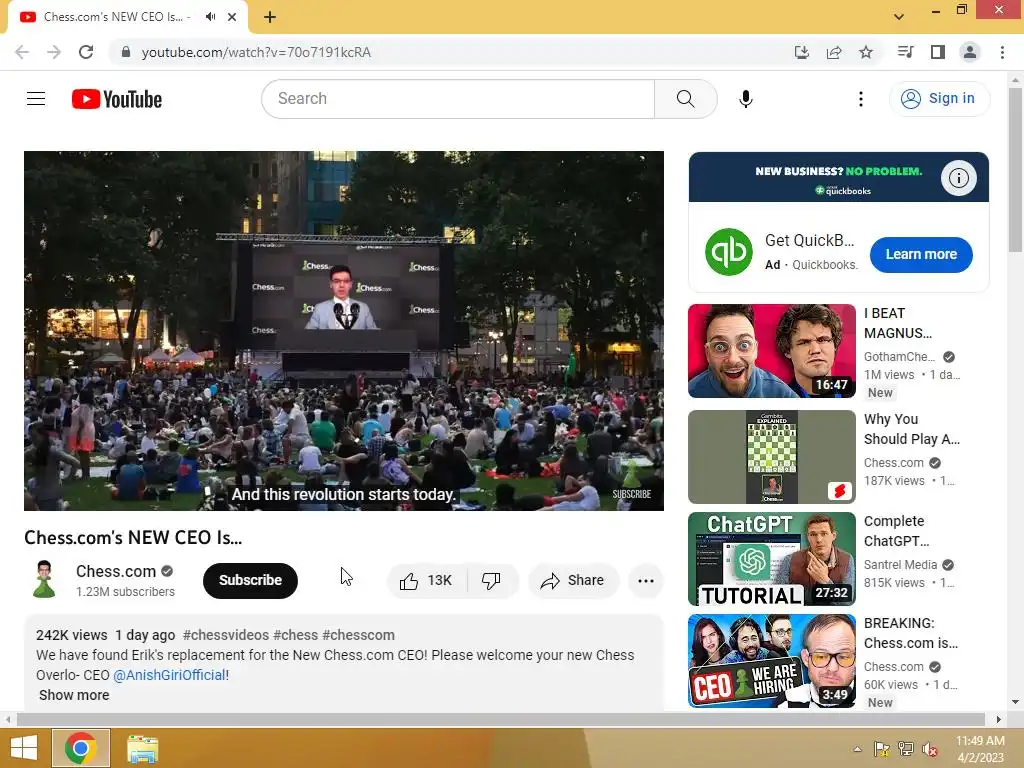The width and height of the screenshot is (1024, 768).
Task: Close the Chess.com YouTube tab
Action: click(232, 17)
